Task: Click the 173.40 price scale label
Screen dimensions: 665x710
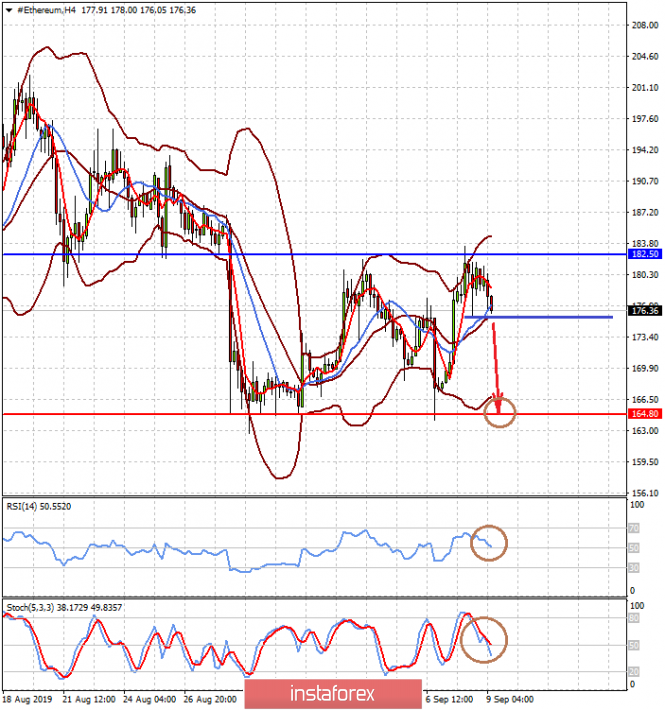Action: coord(645,337)
